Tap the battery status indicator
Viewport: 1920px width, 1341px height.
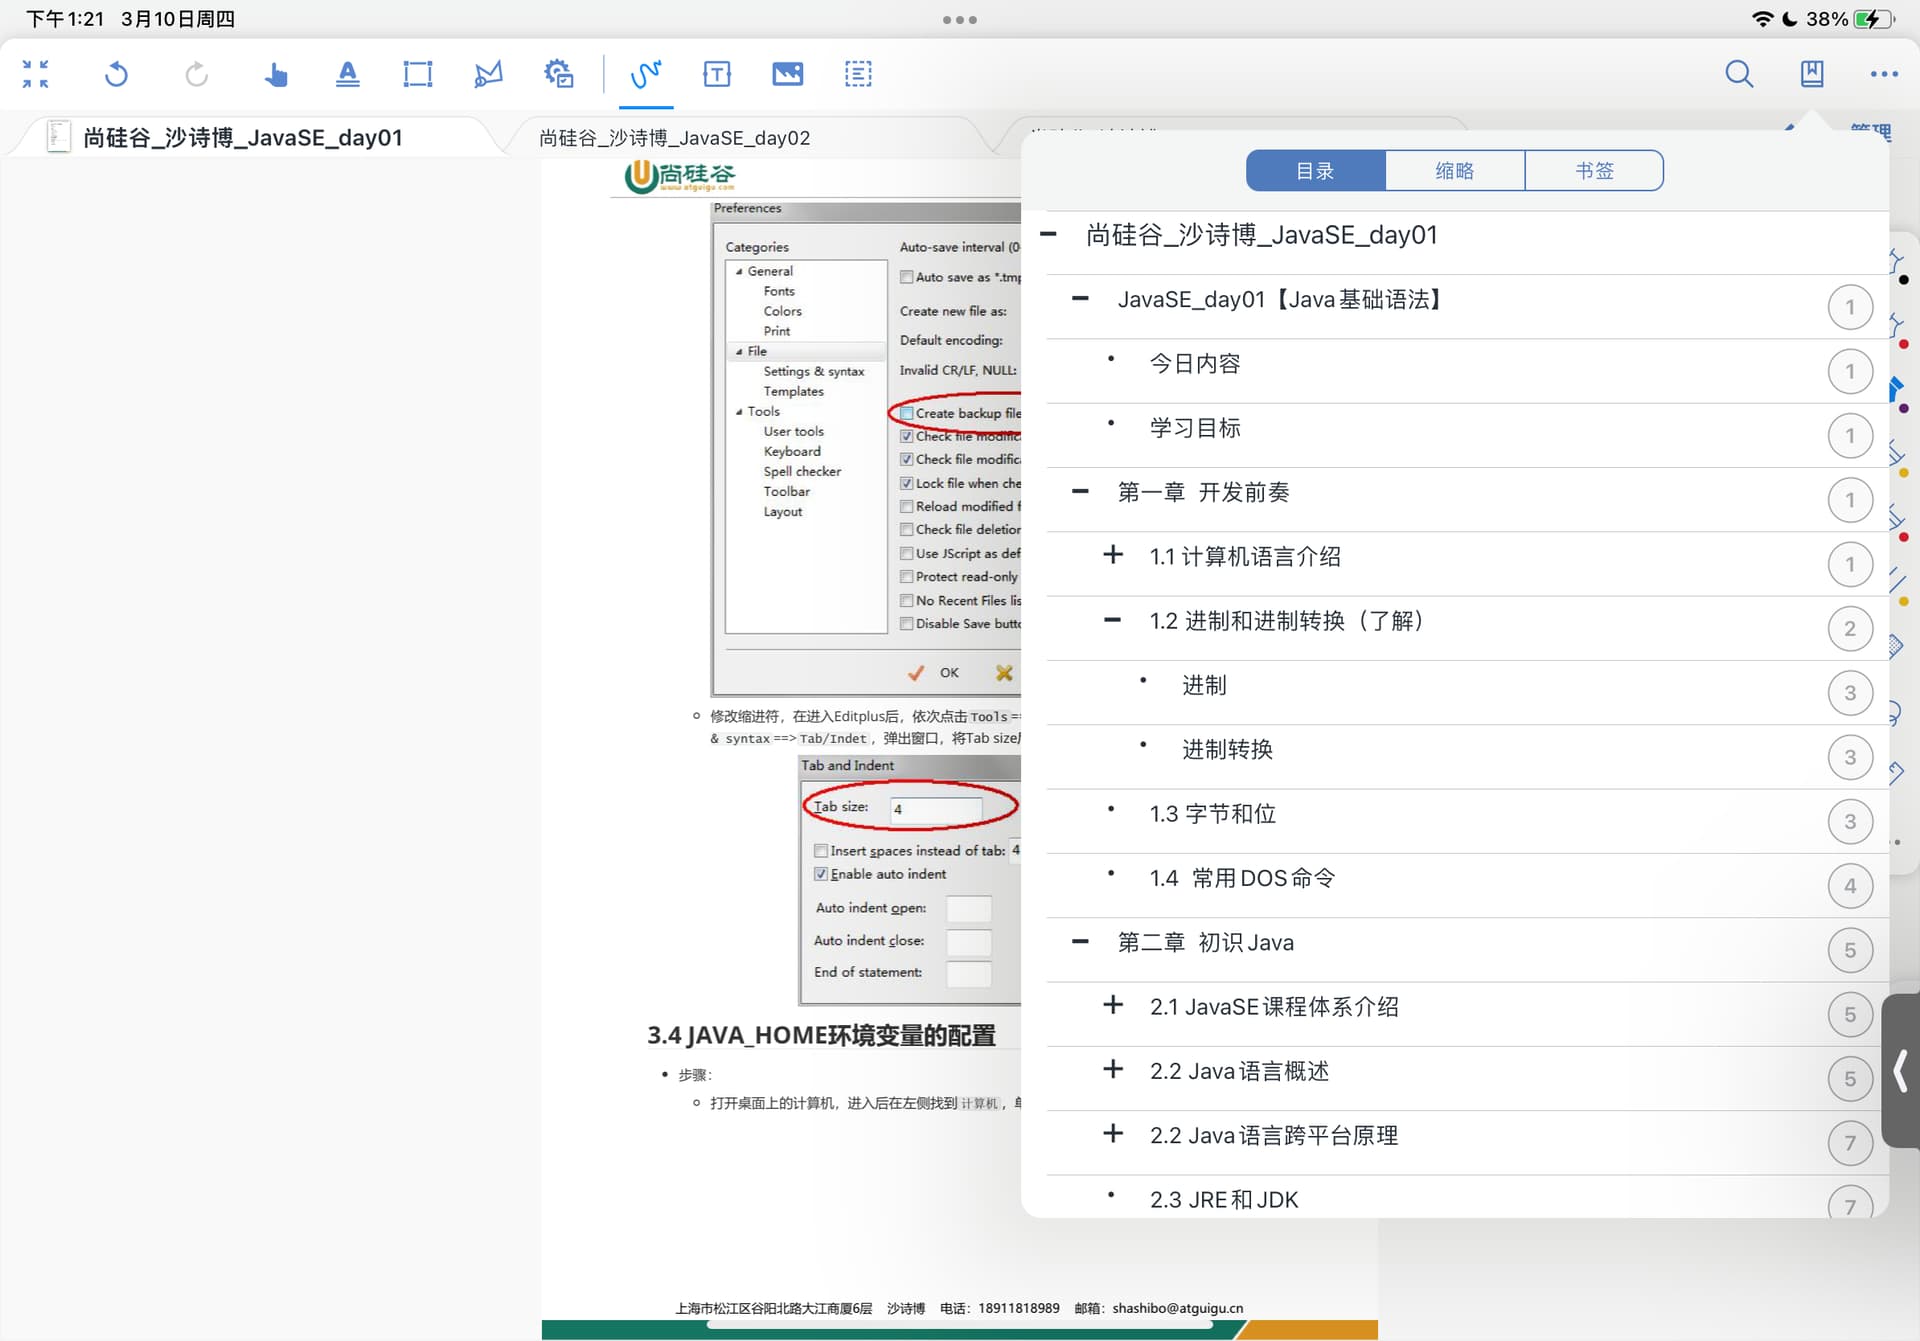(x=1873, y=19)
